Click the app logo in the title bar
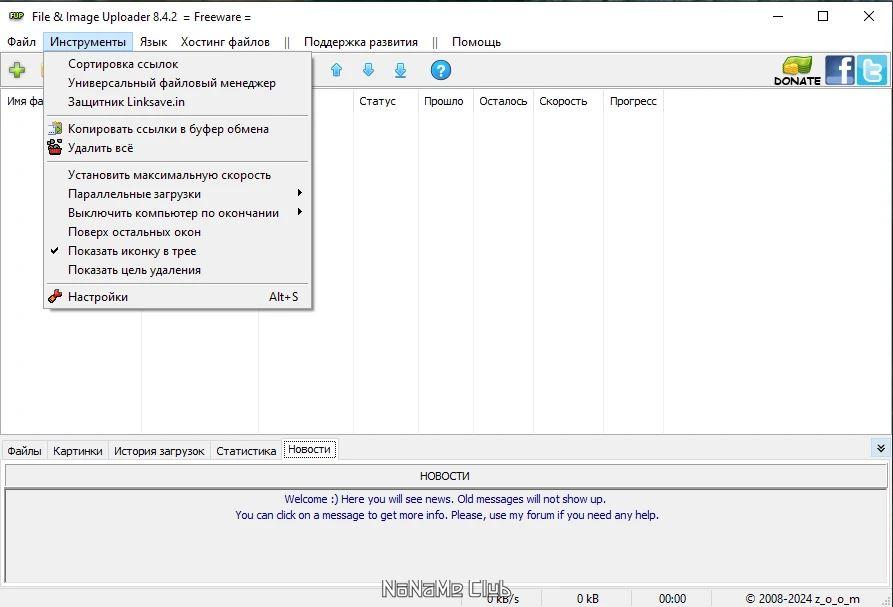Image resolution: width=893 pixels, height=607 pixels. click(x=16, y=17)
